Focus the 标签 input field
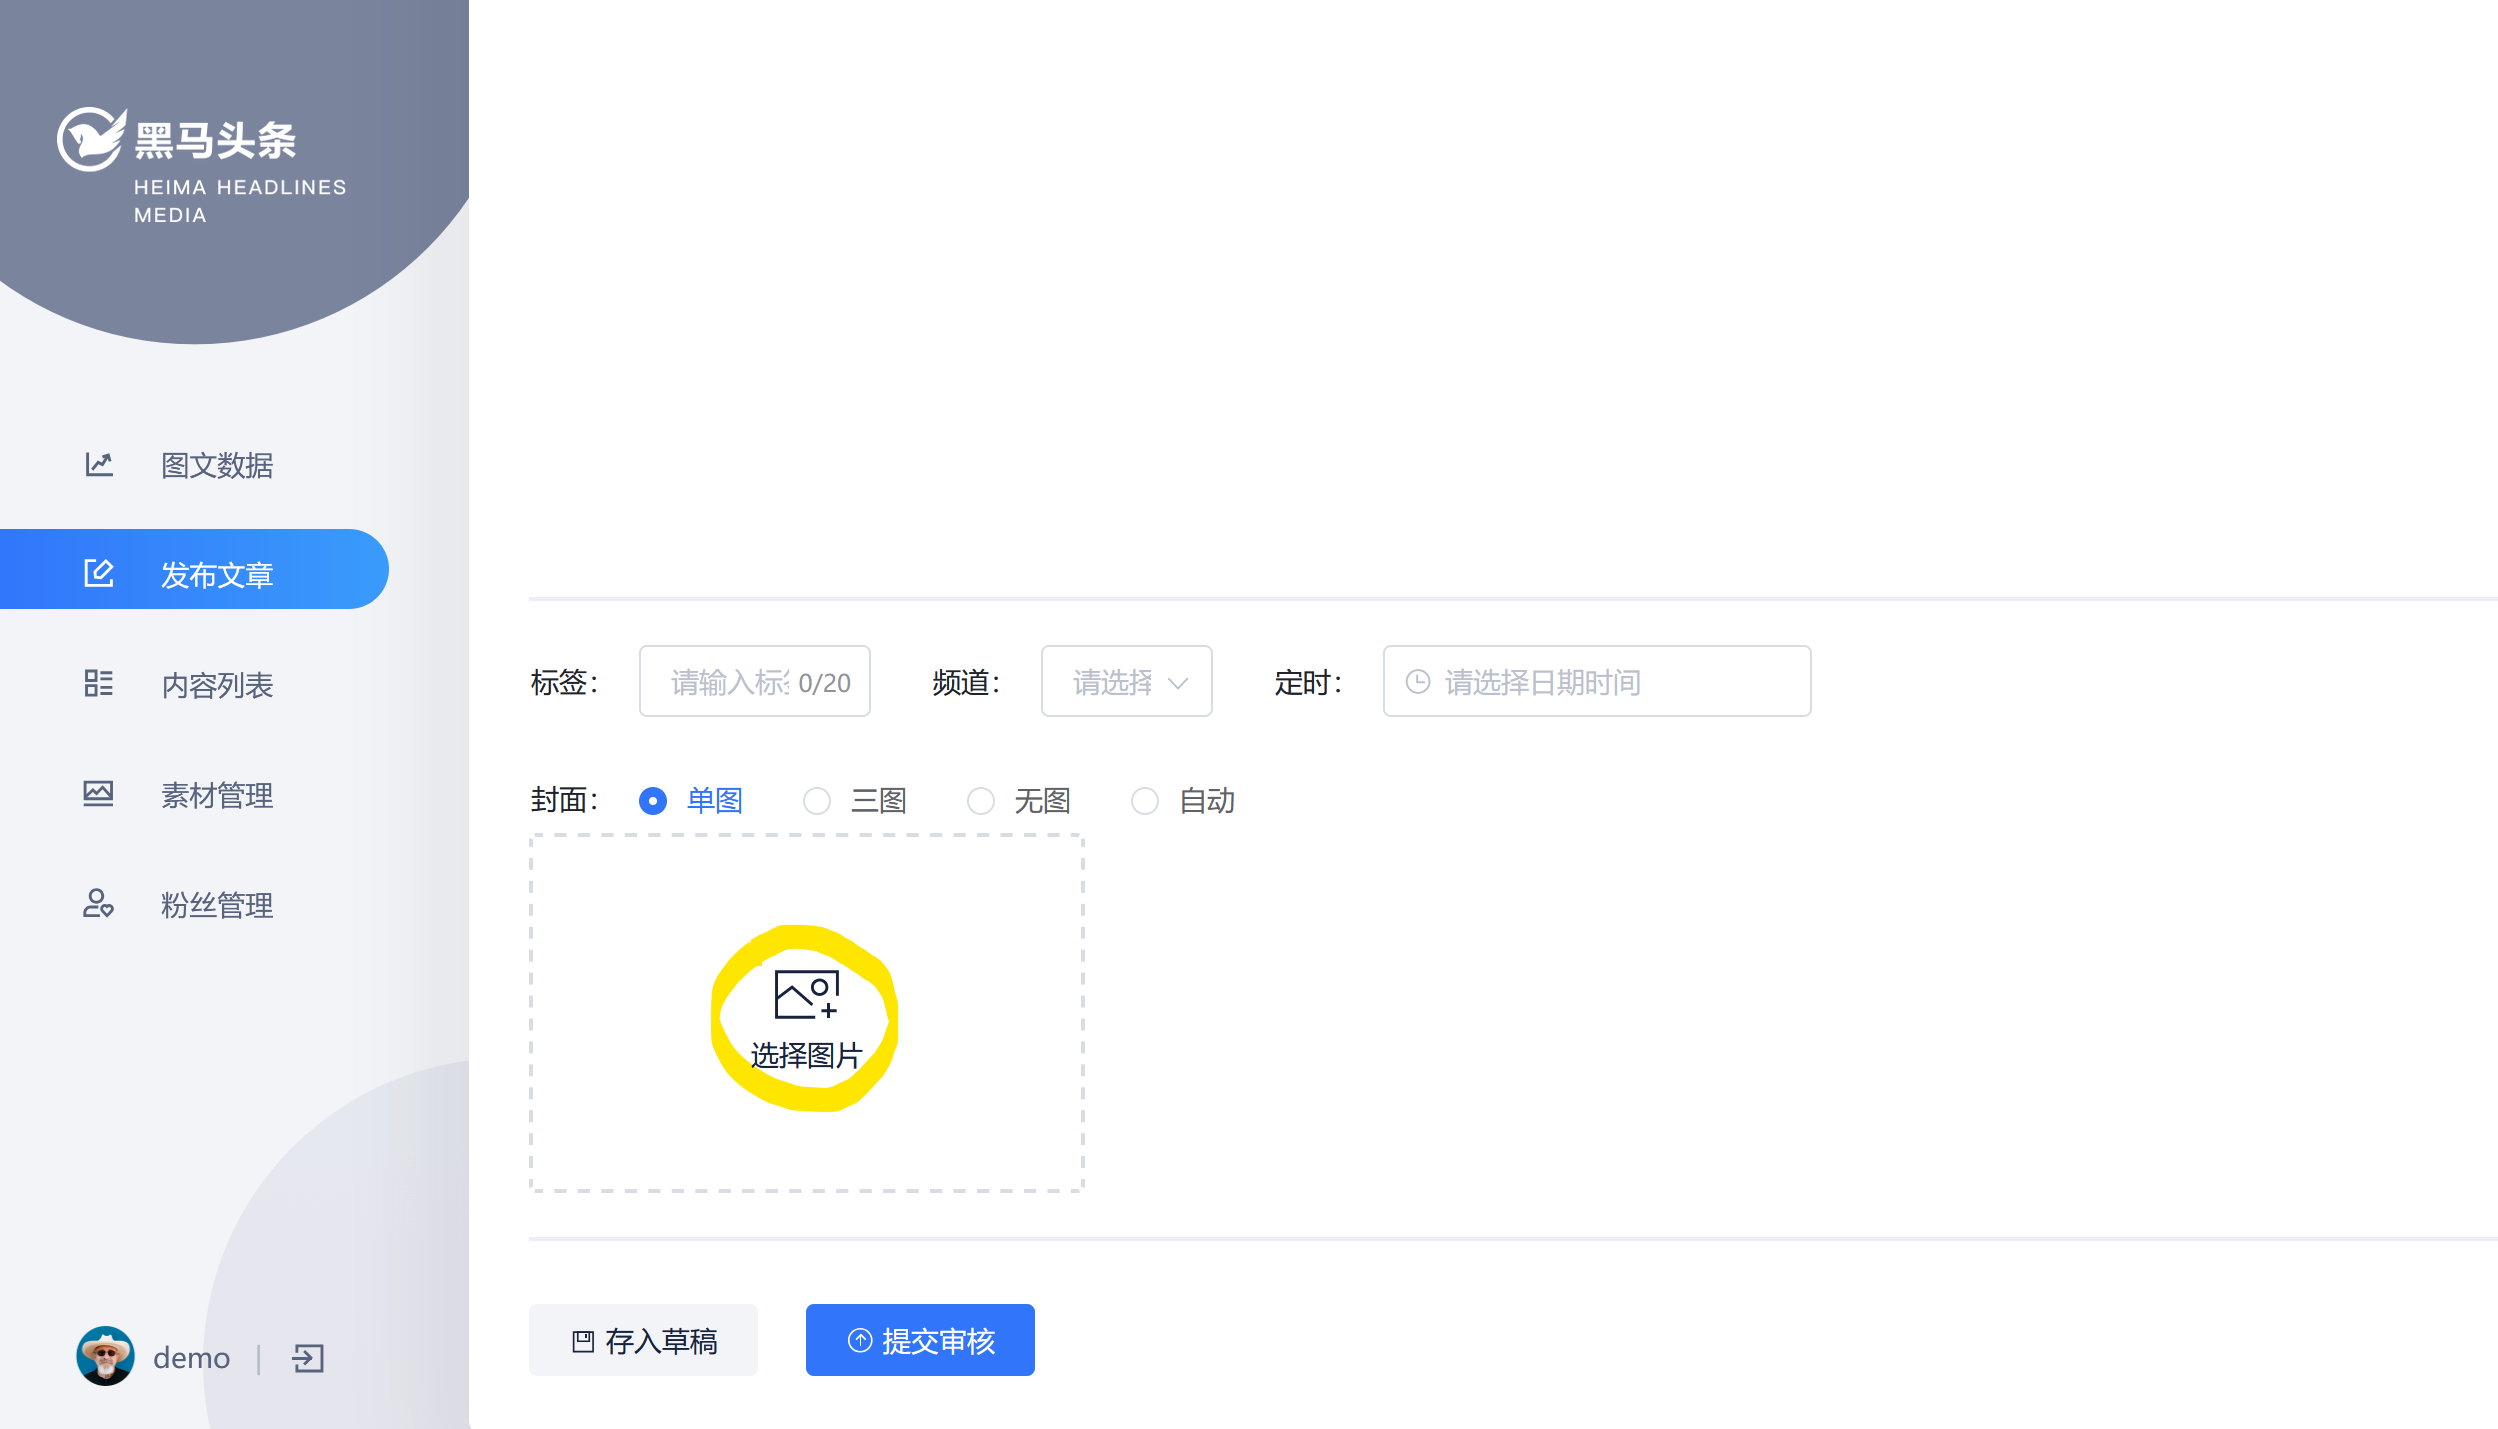The height and width of the screenshot is (1429, 2498). [730, 682]
